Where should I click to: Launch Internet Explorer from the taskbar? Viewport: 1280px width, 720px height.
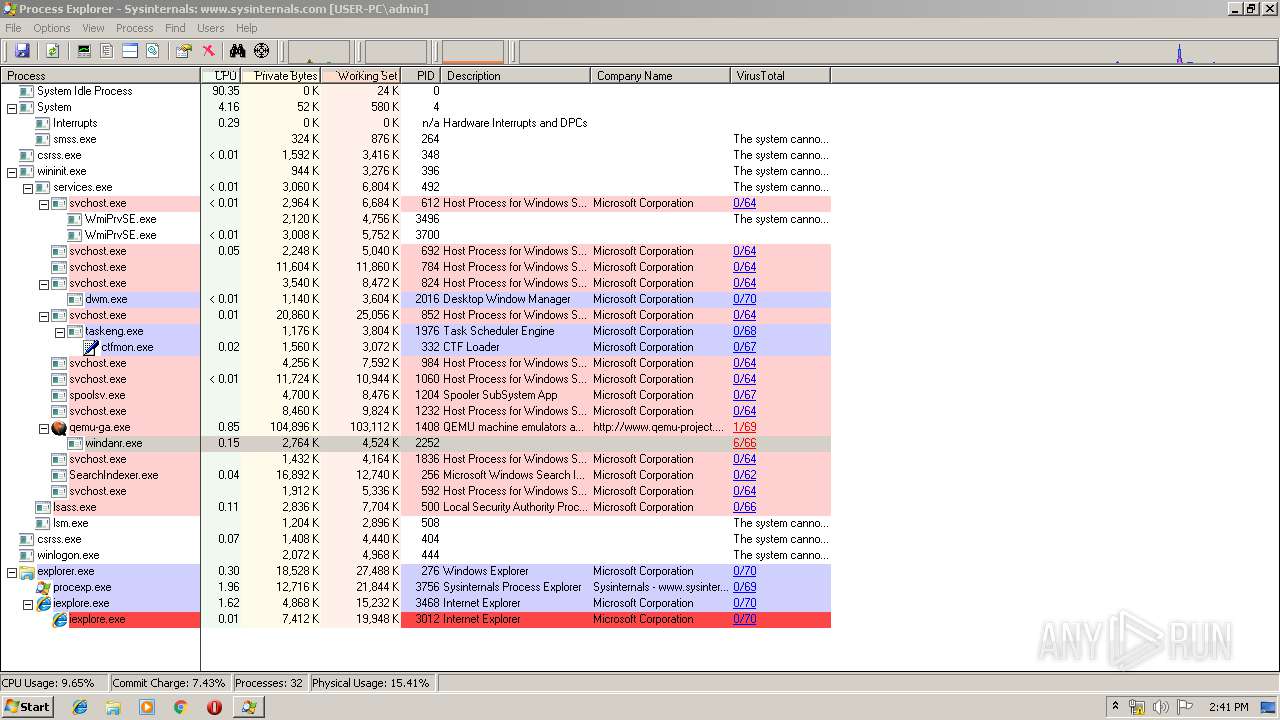tap(80, 707)
